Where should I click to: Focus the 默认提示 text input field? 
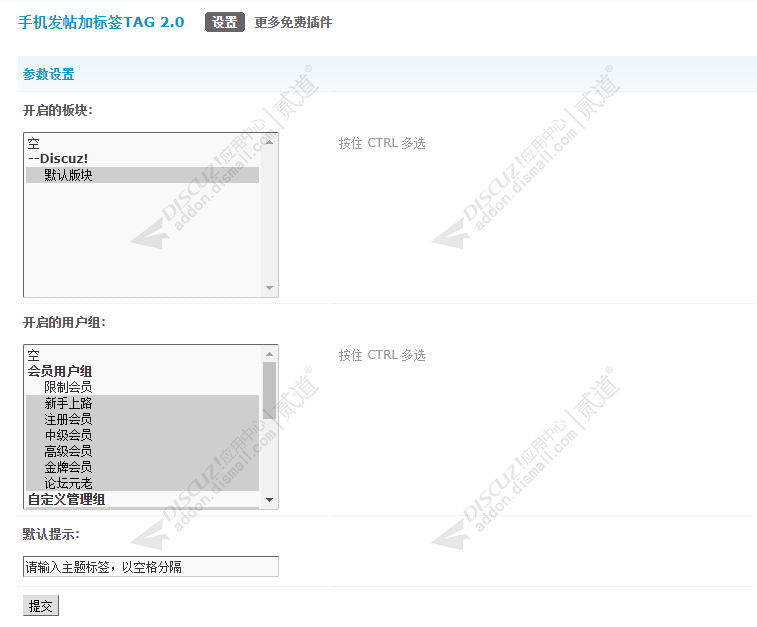(x=151, y=567)
